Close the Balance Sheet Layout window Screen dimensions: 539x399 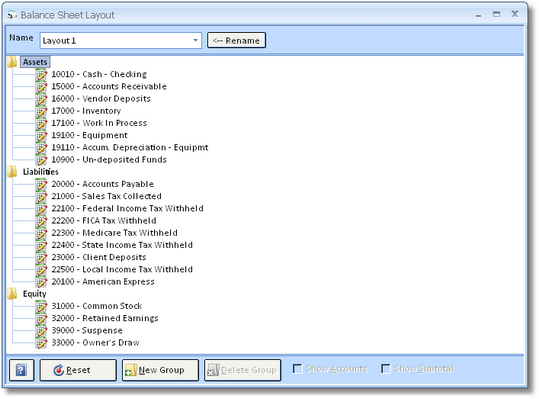click(x=515, y=14)
